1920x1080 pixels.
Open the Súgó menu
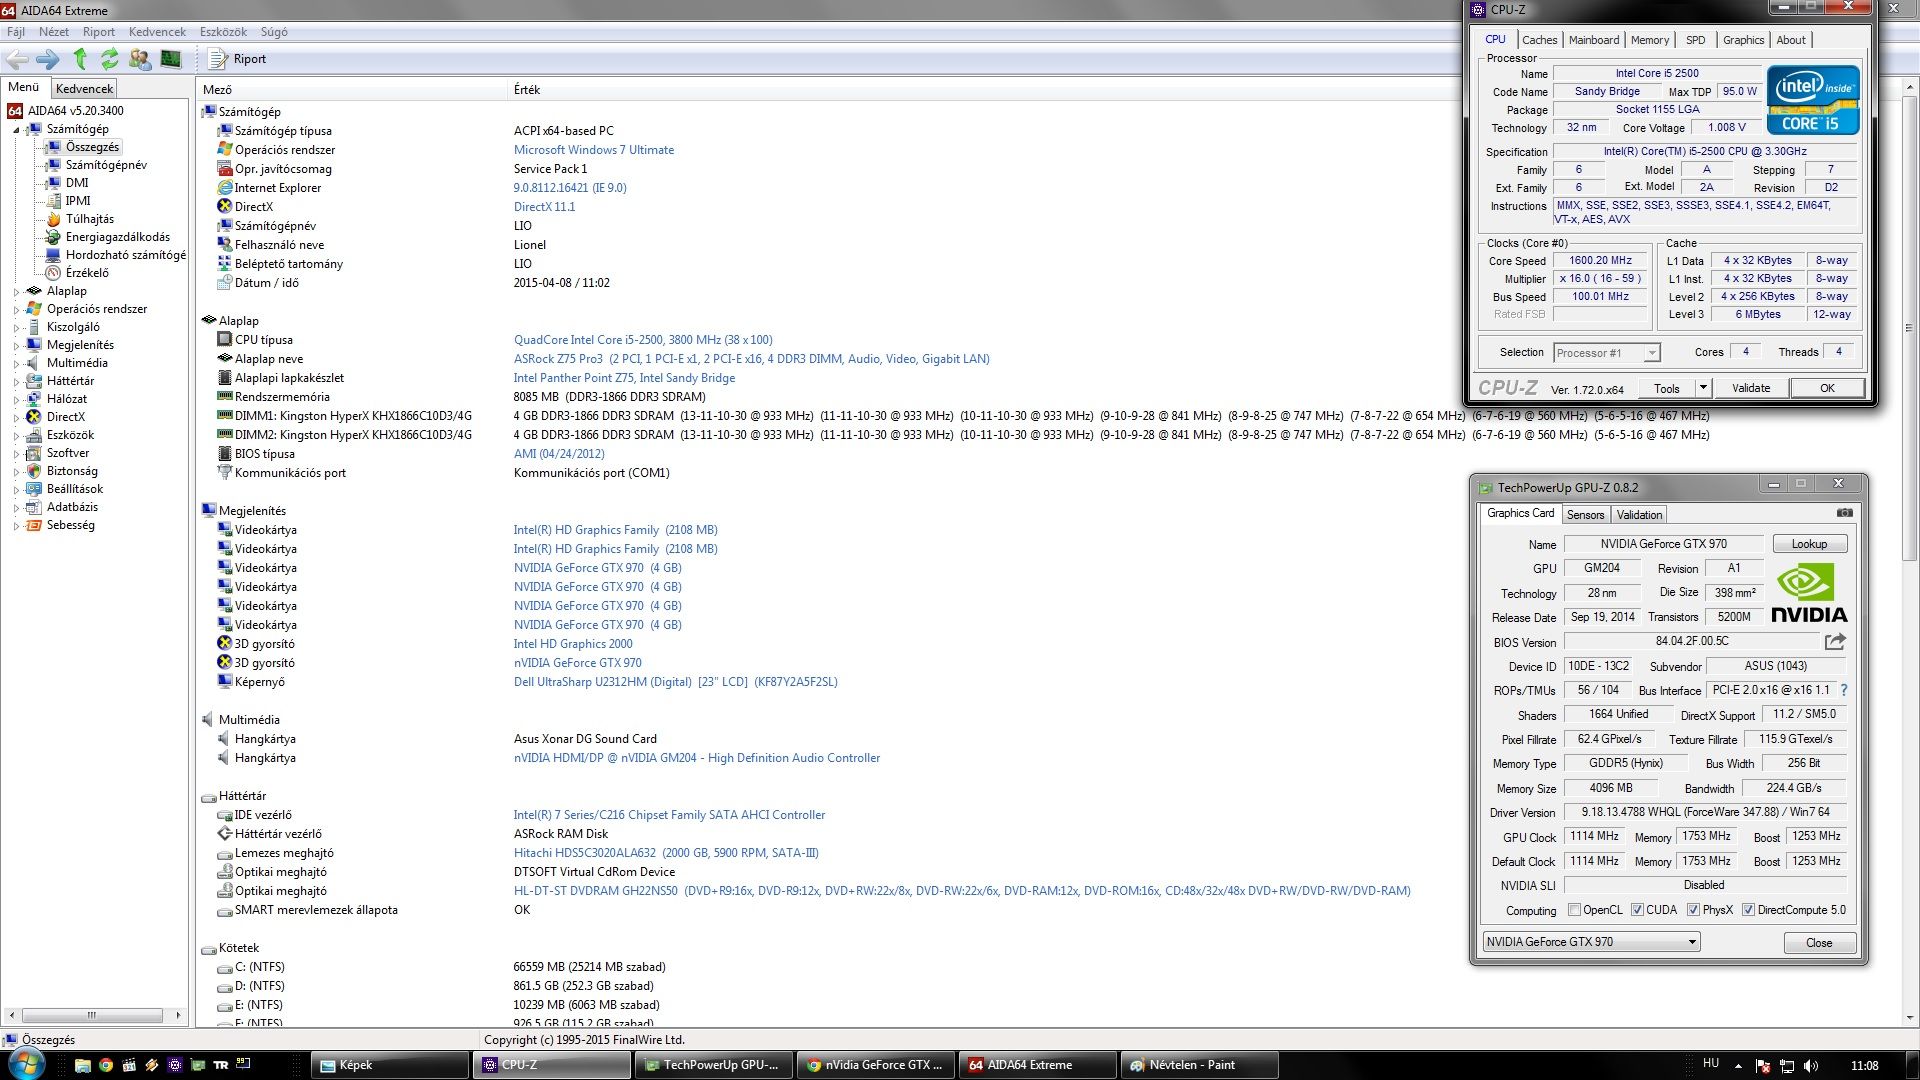274,32
